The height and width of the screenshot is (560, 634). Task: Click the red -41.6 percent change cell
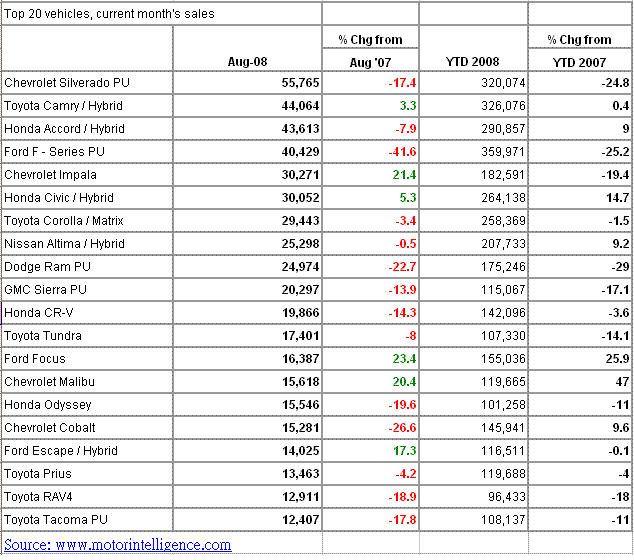371,152
